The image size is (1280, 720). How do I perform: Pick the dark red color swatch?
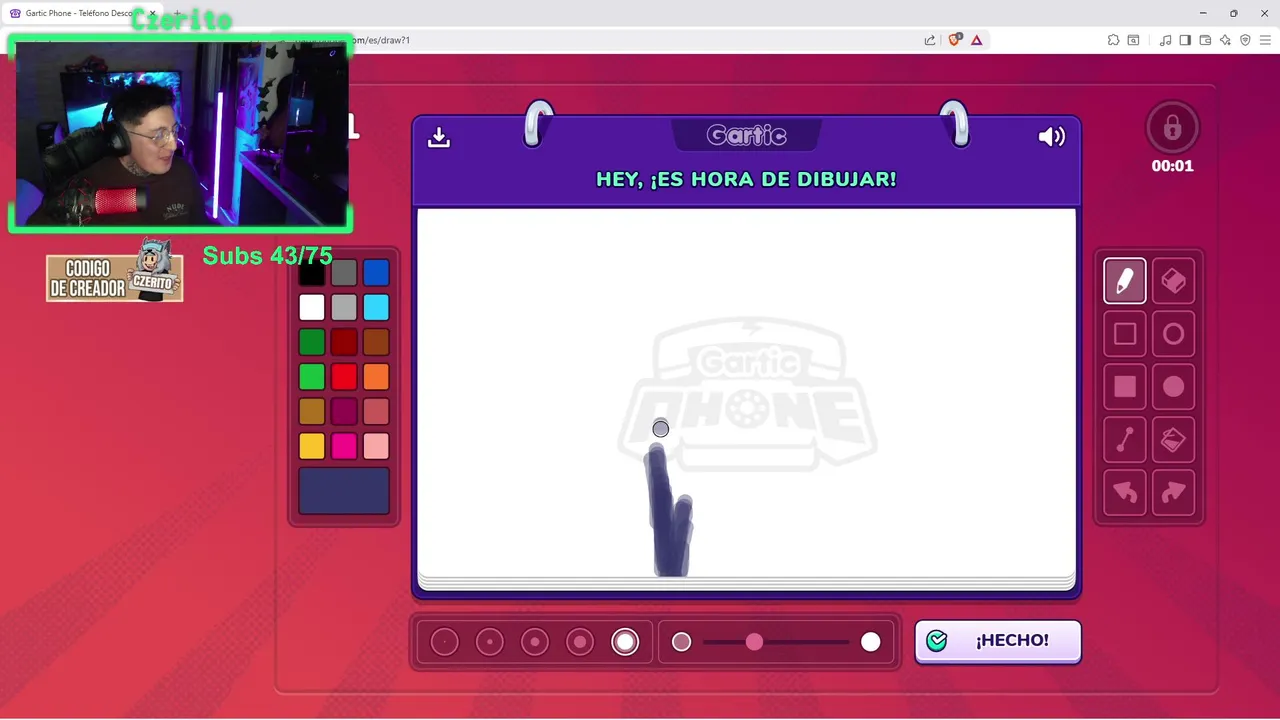344,342
